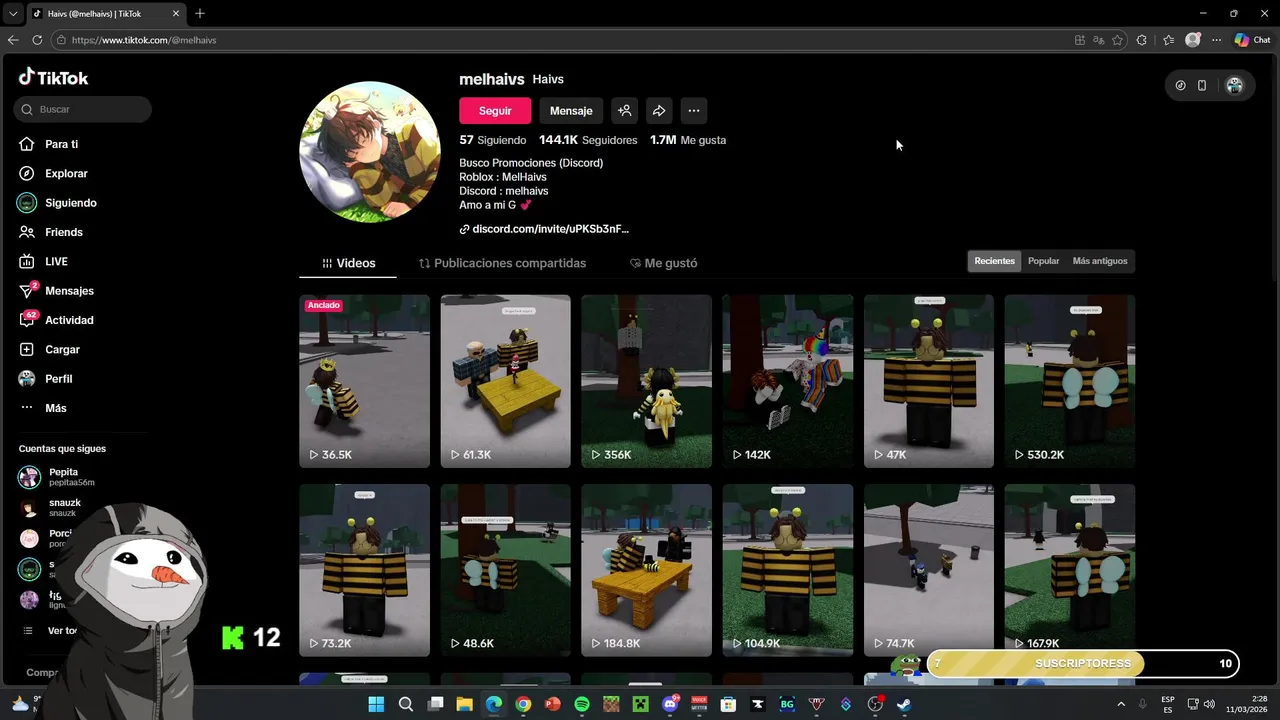The height and width of the screenshot is (720, 1280).
Task: Open the video with 356K views
Action: click(646, 381)
